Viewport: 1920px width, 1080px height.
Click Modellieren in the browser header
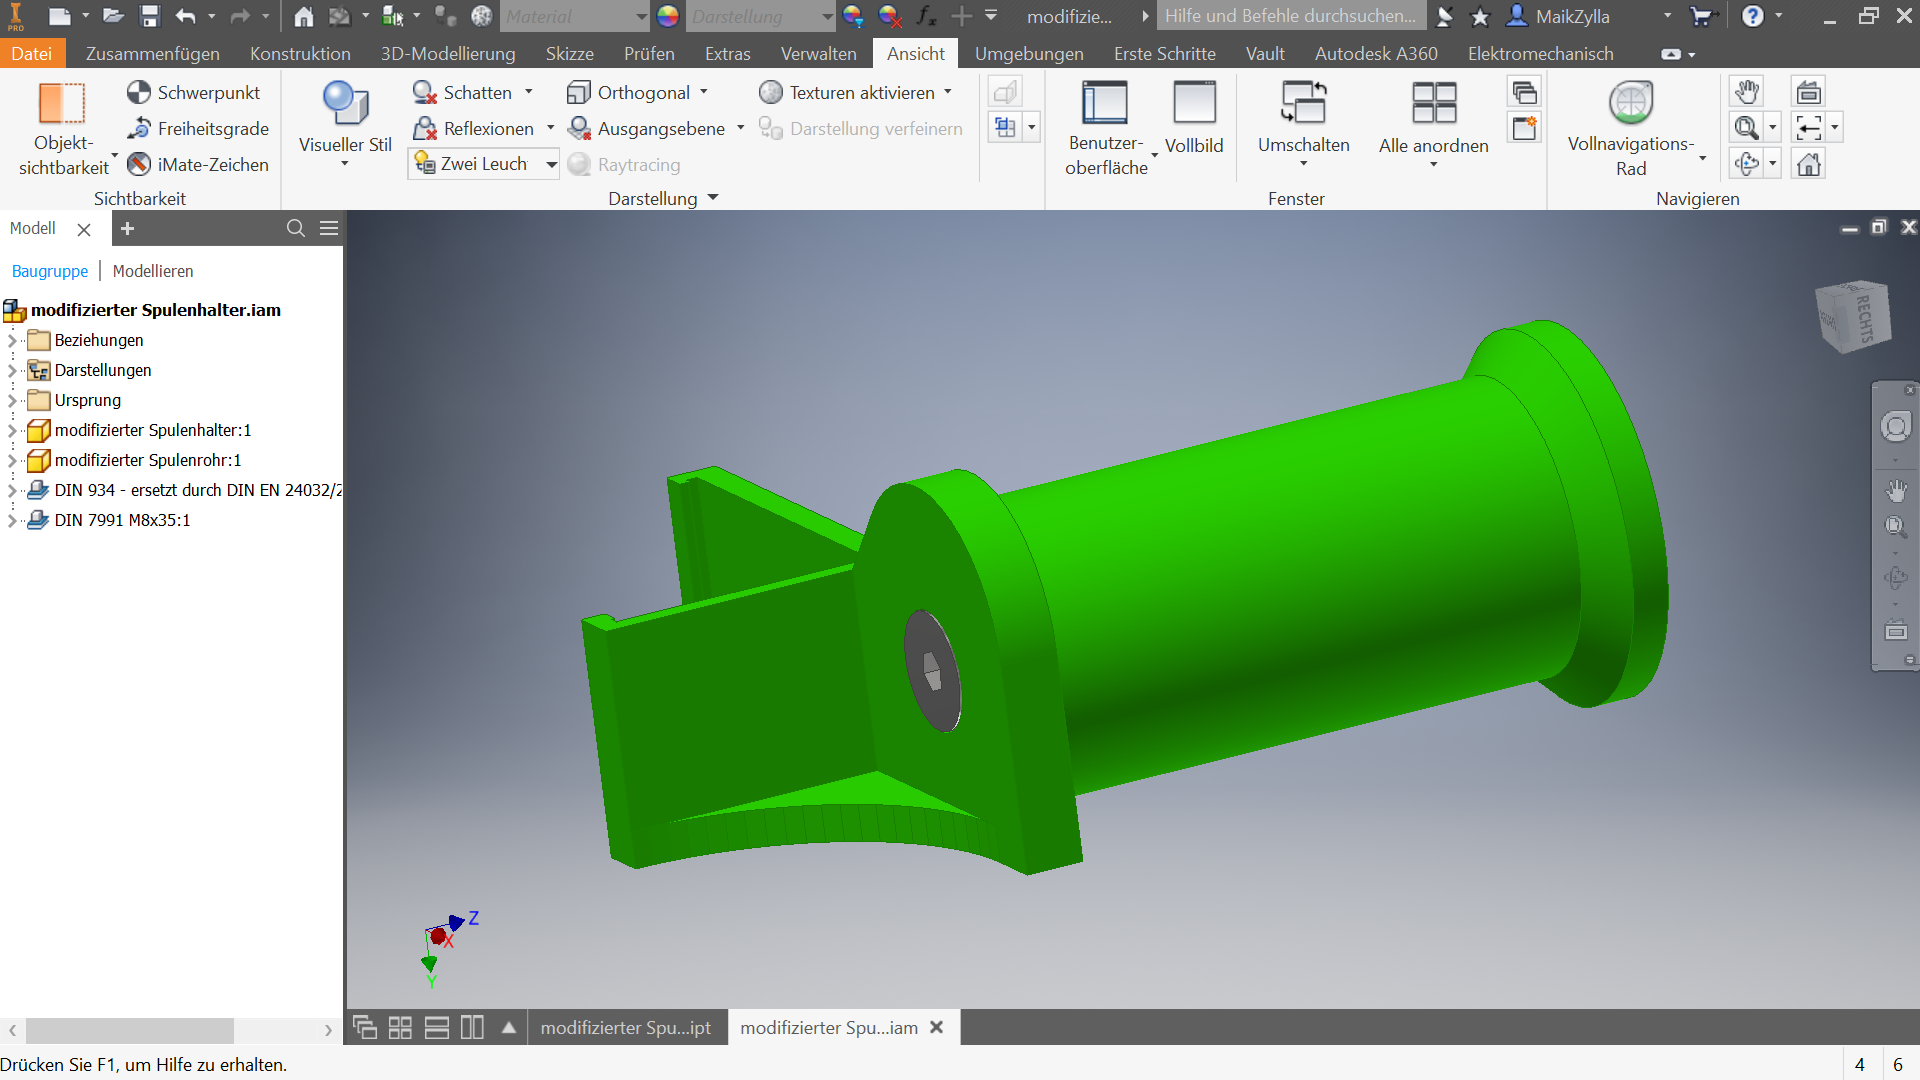coord(153,271)
